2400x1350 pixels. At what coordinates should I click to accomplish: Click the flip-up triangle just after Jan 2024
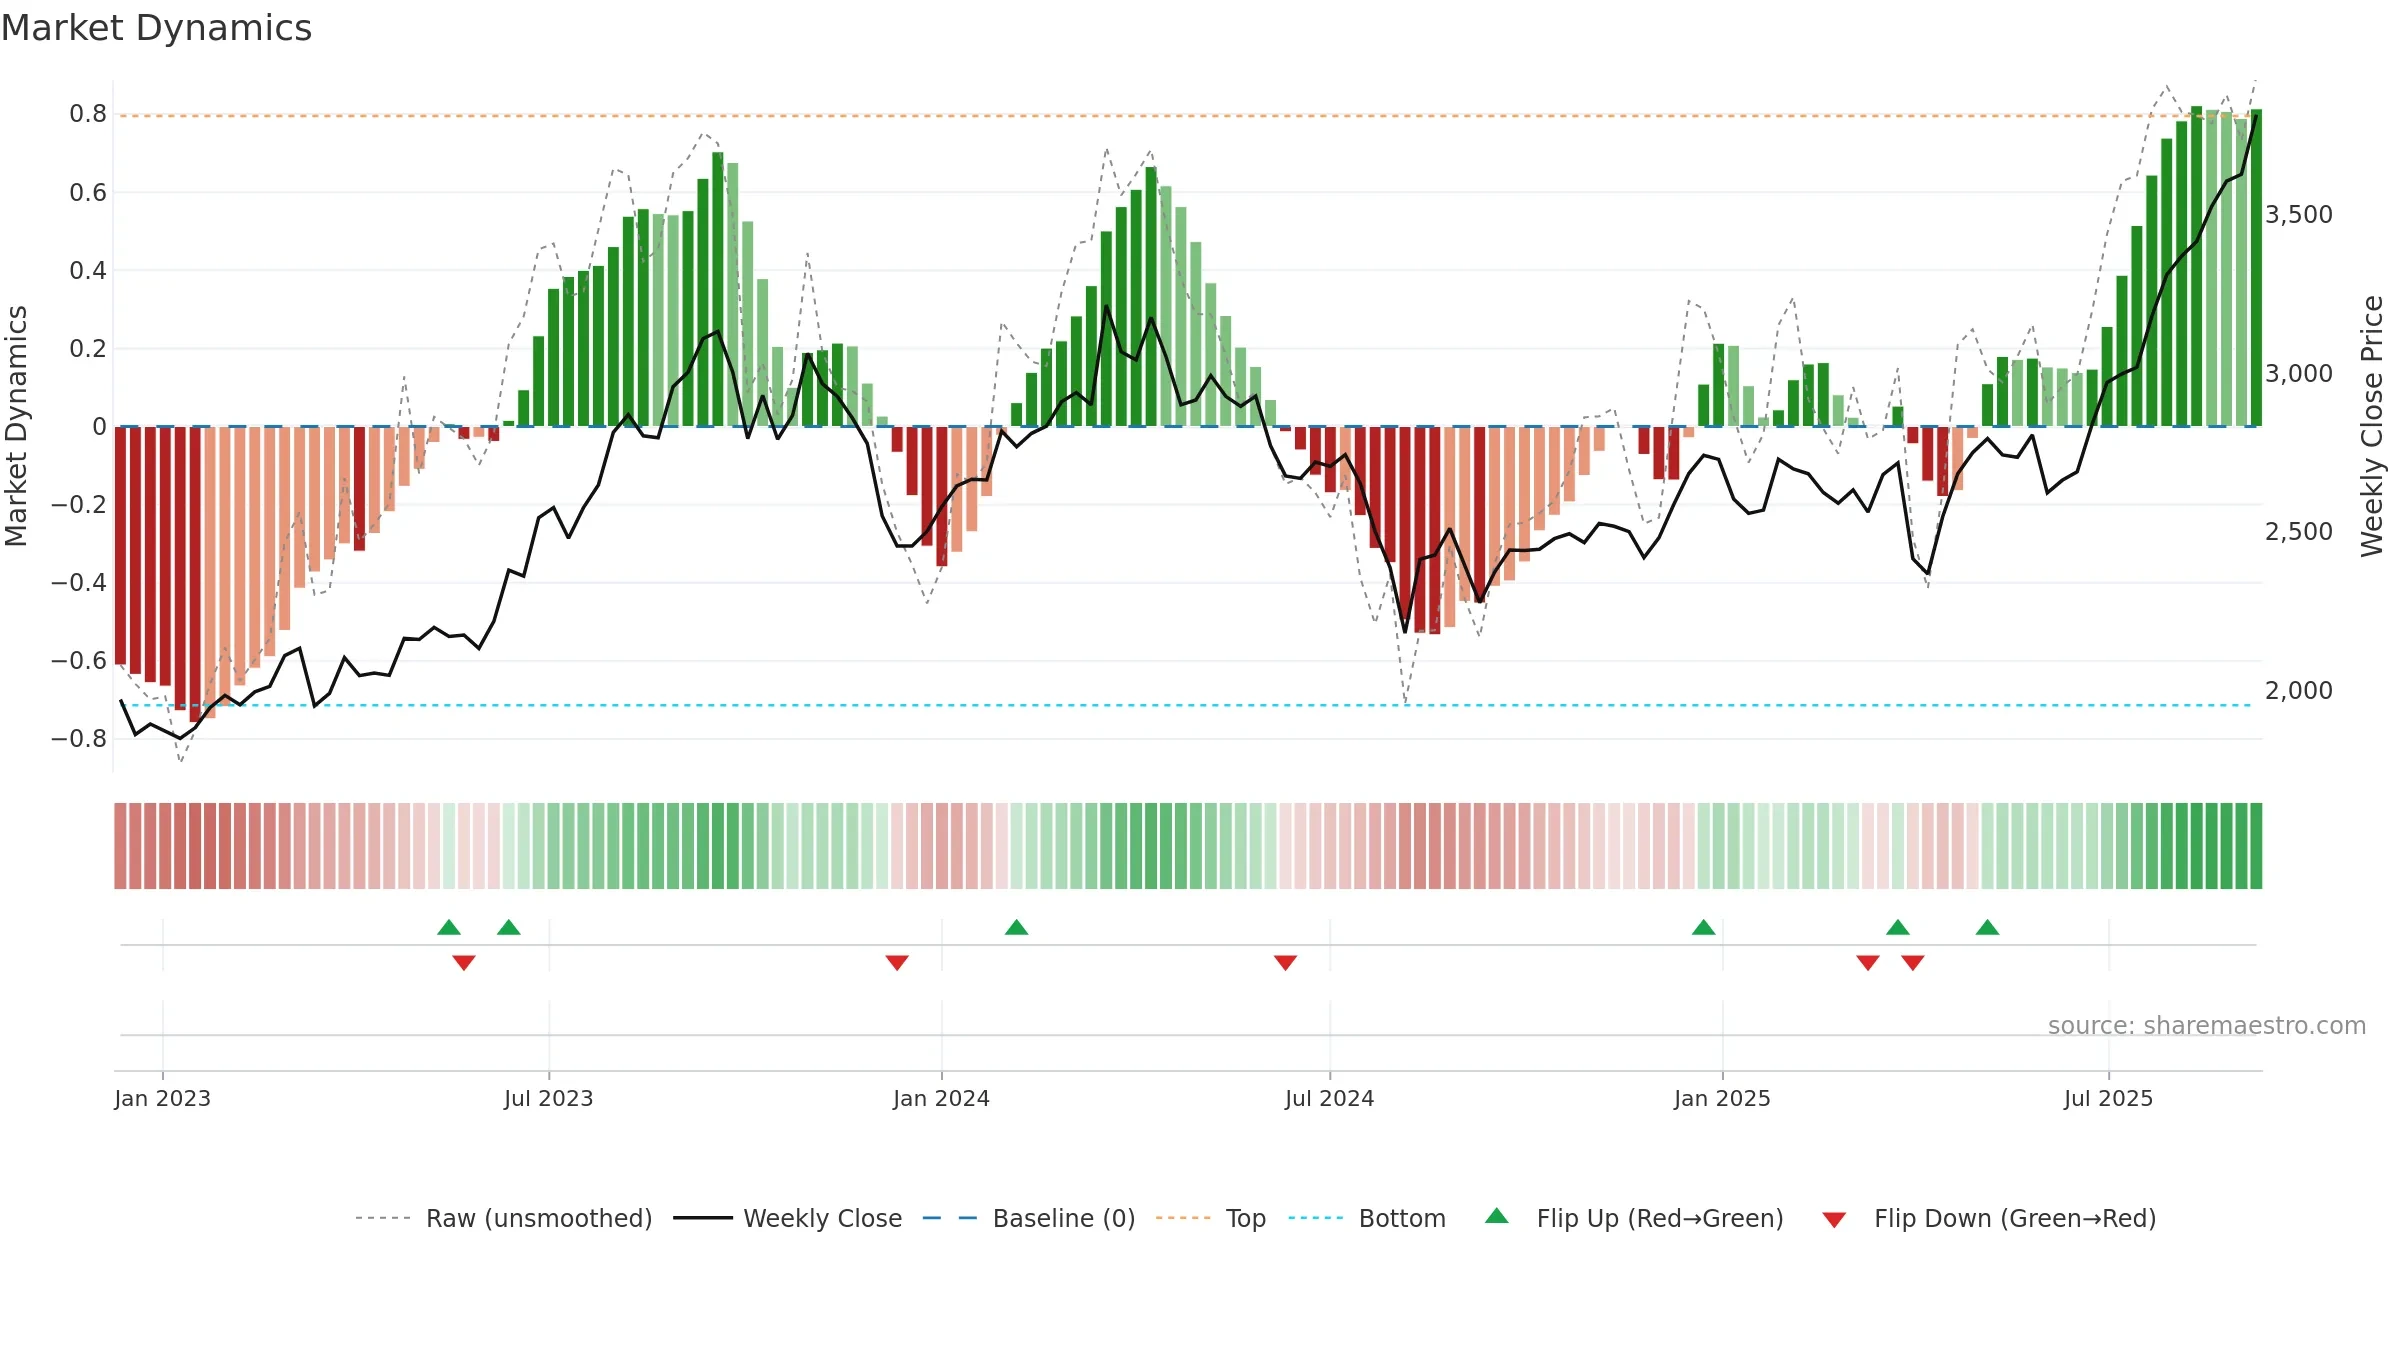click(x=1017, y=928)
